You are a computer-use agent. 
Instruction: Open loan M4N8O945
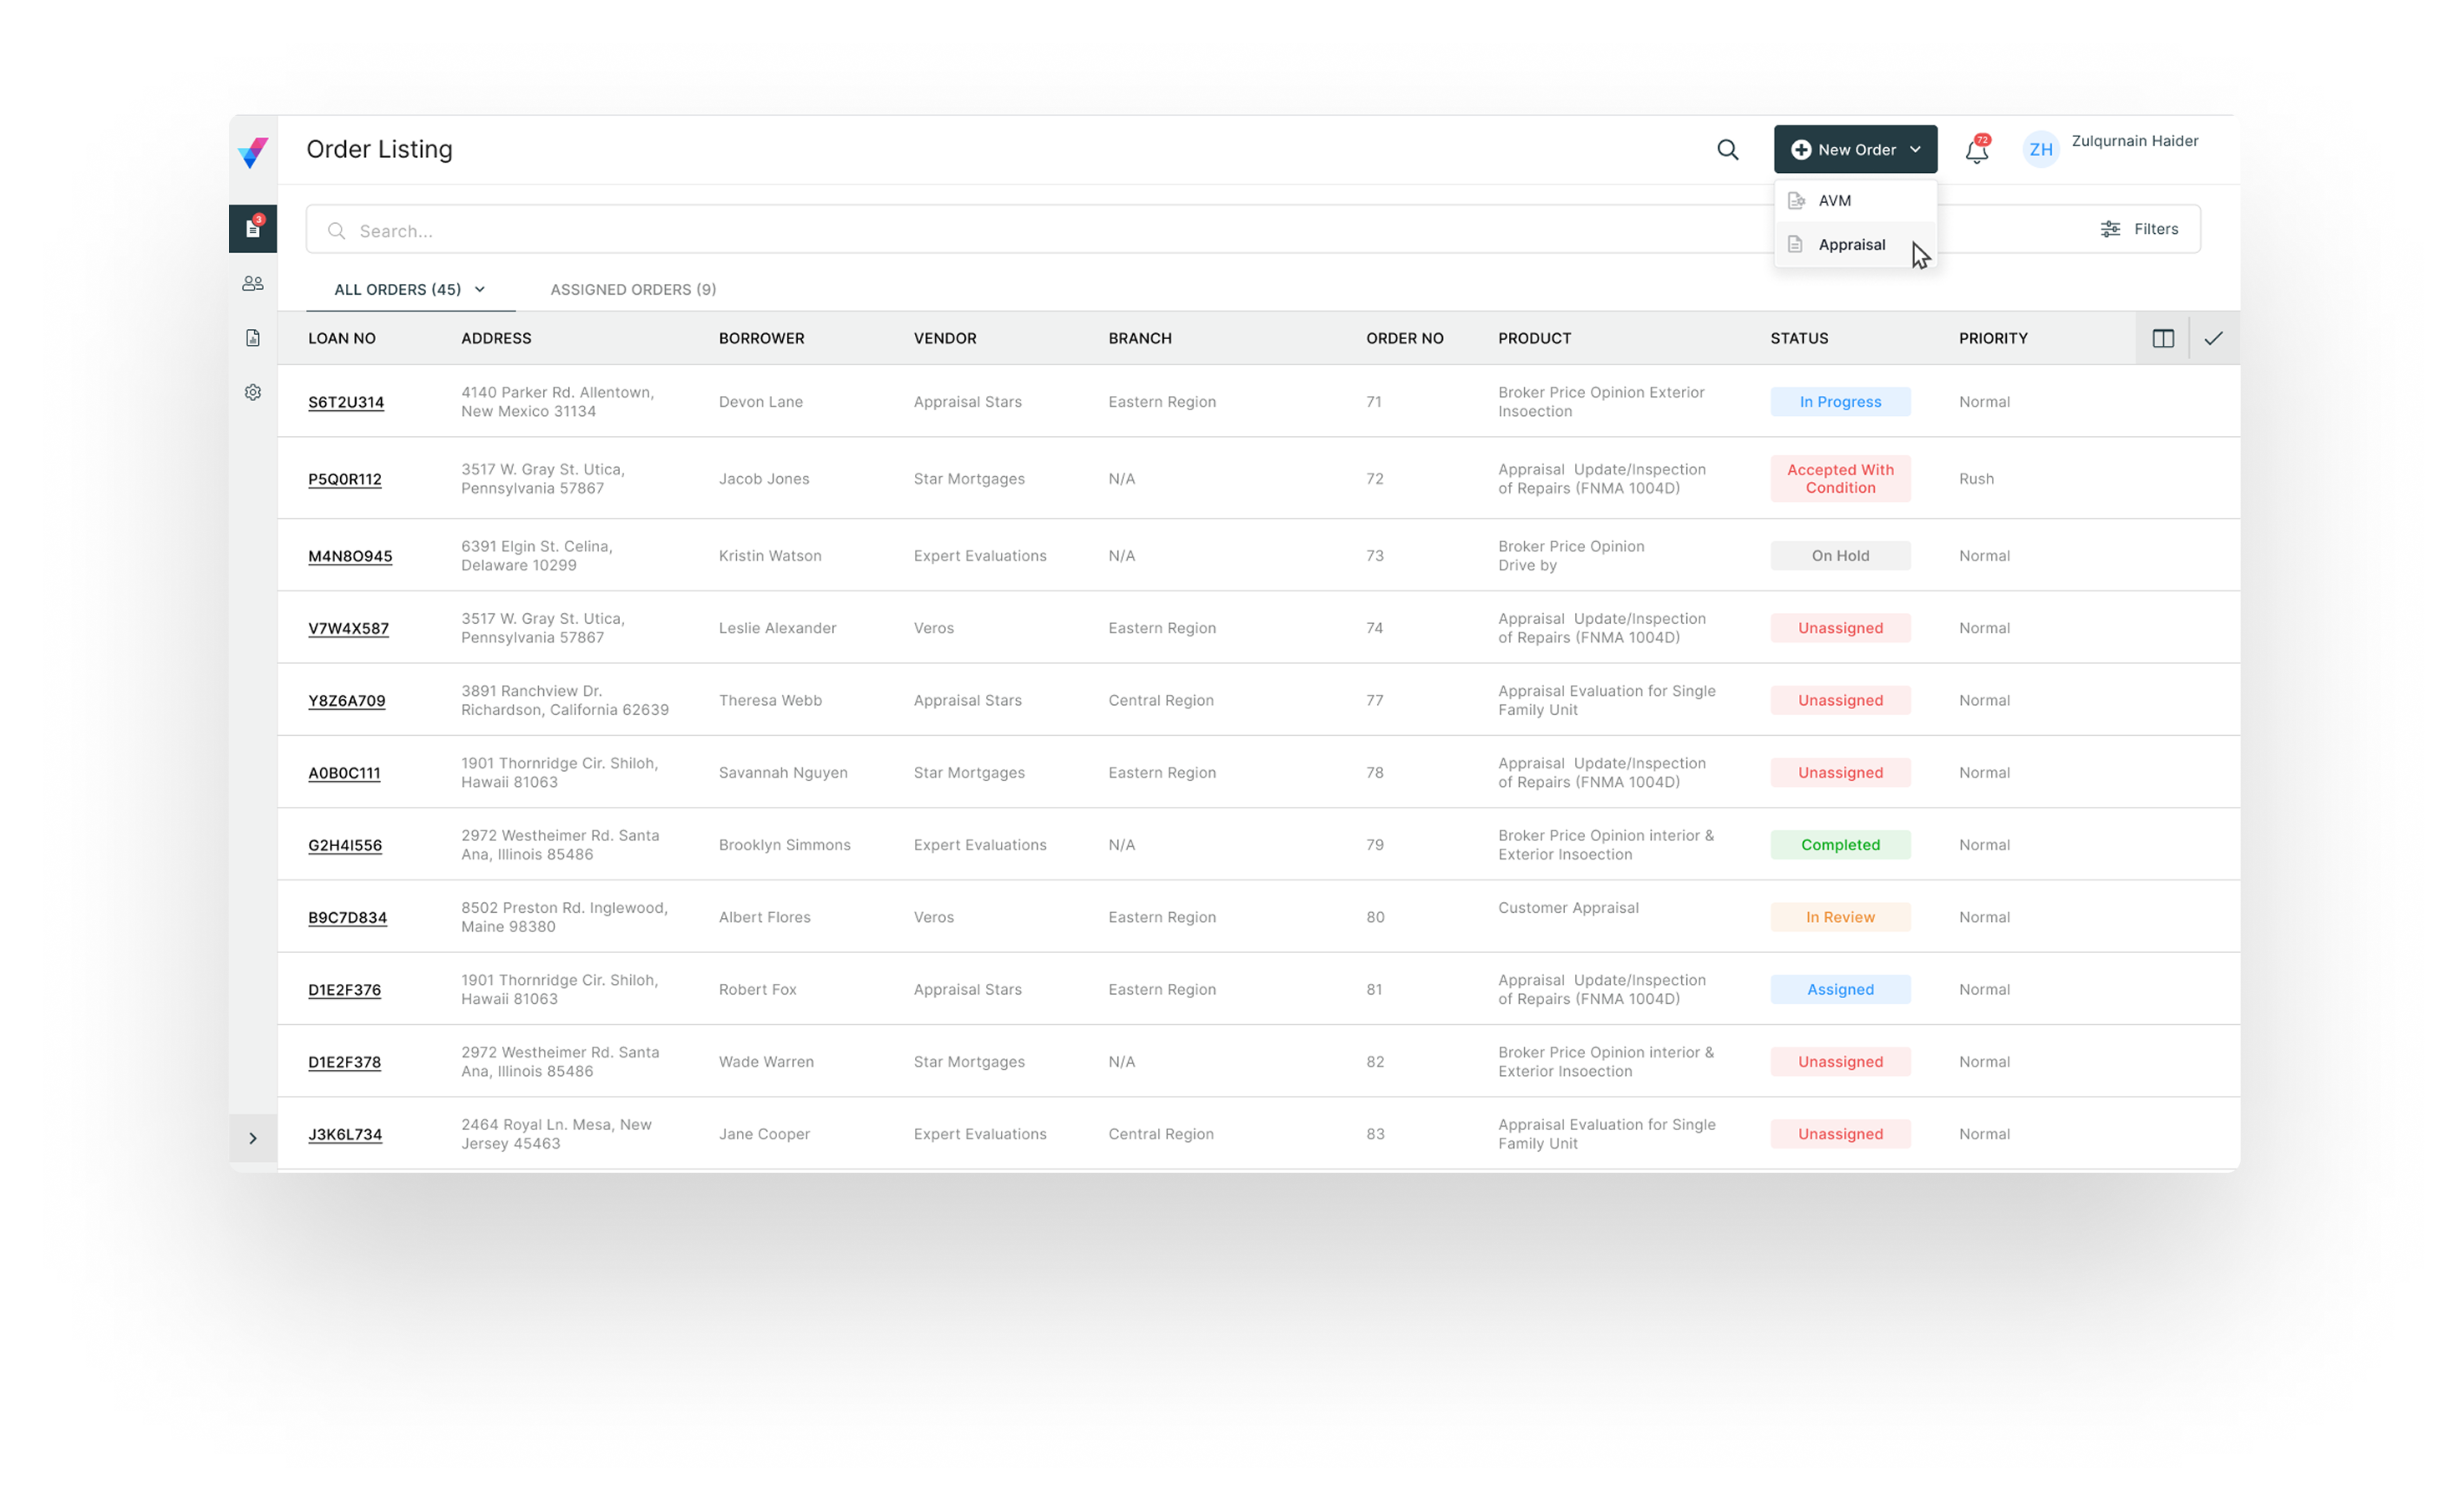(x=350, y=556)
